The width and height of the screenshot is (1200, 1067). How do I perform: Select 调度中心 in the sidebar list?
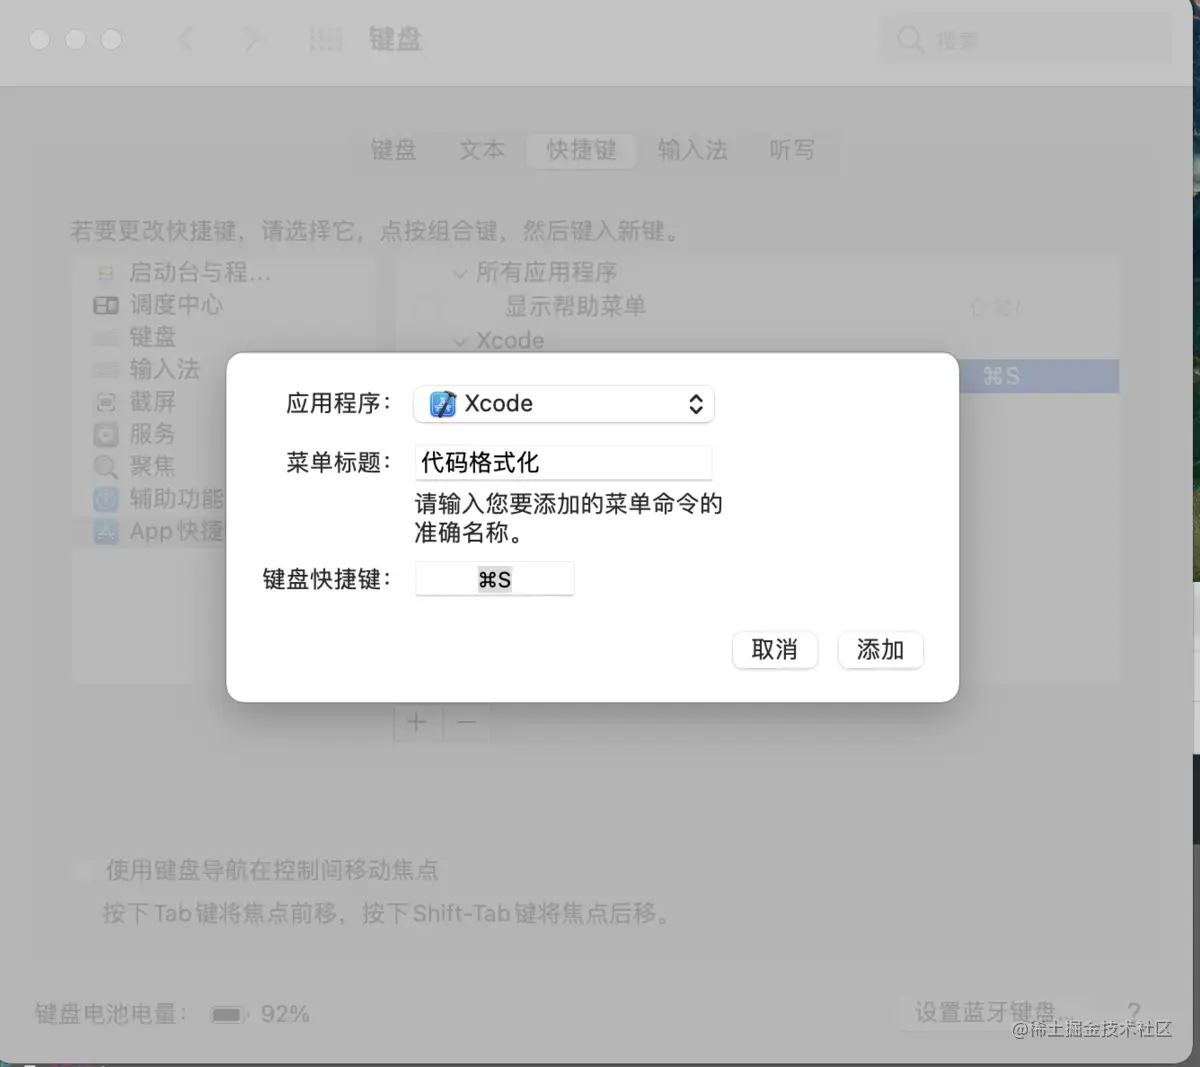[176, 304]
